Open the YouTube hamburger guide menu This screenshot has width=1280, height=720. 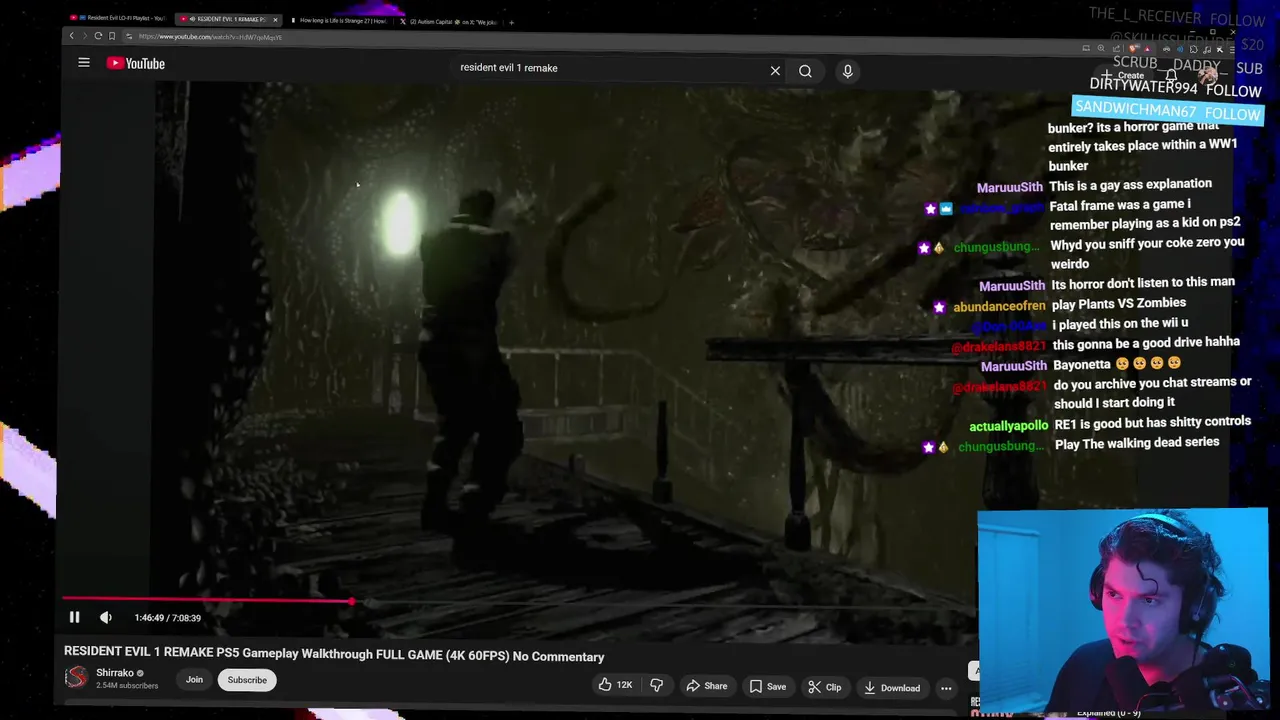84,63
